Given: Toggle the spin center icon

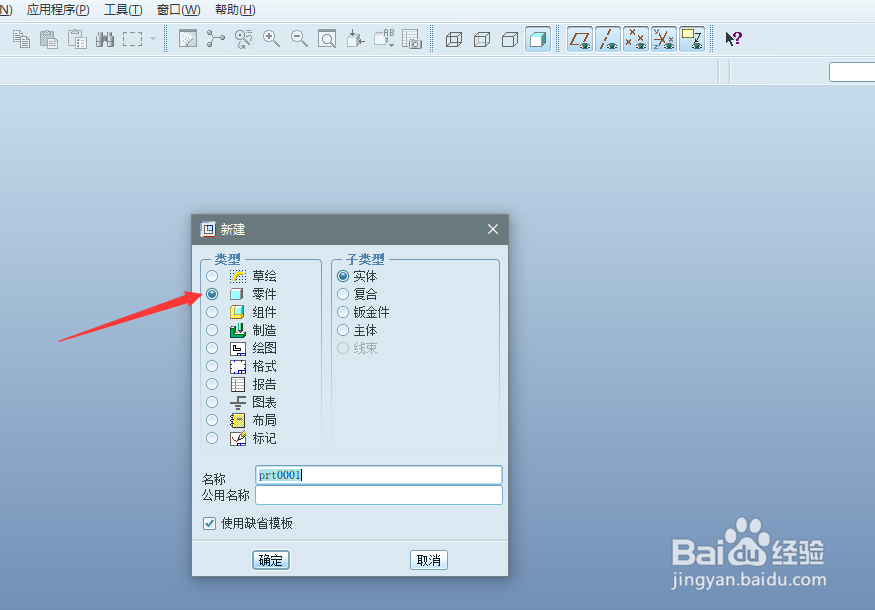Looking at the screenshot, I should (215, 39).
